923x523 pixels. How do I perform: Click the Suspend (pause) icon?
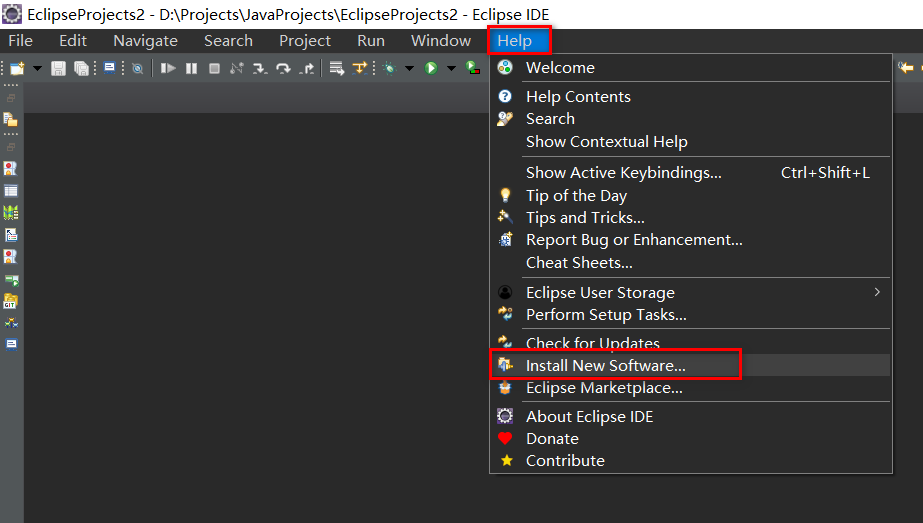(191, 68)
